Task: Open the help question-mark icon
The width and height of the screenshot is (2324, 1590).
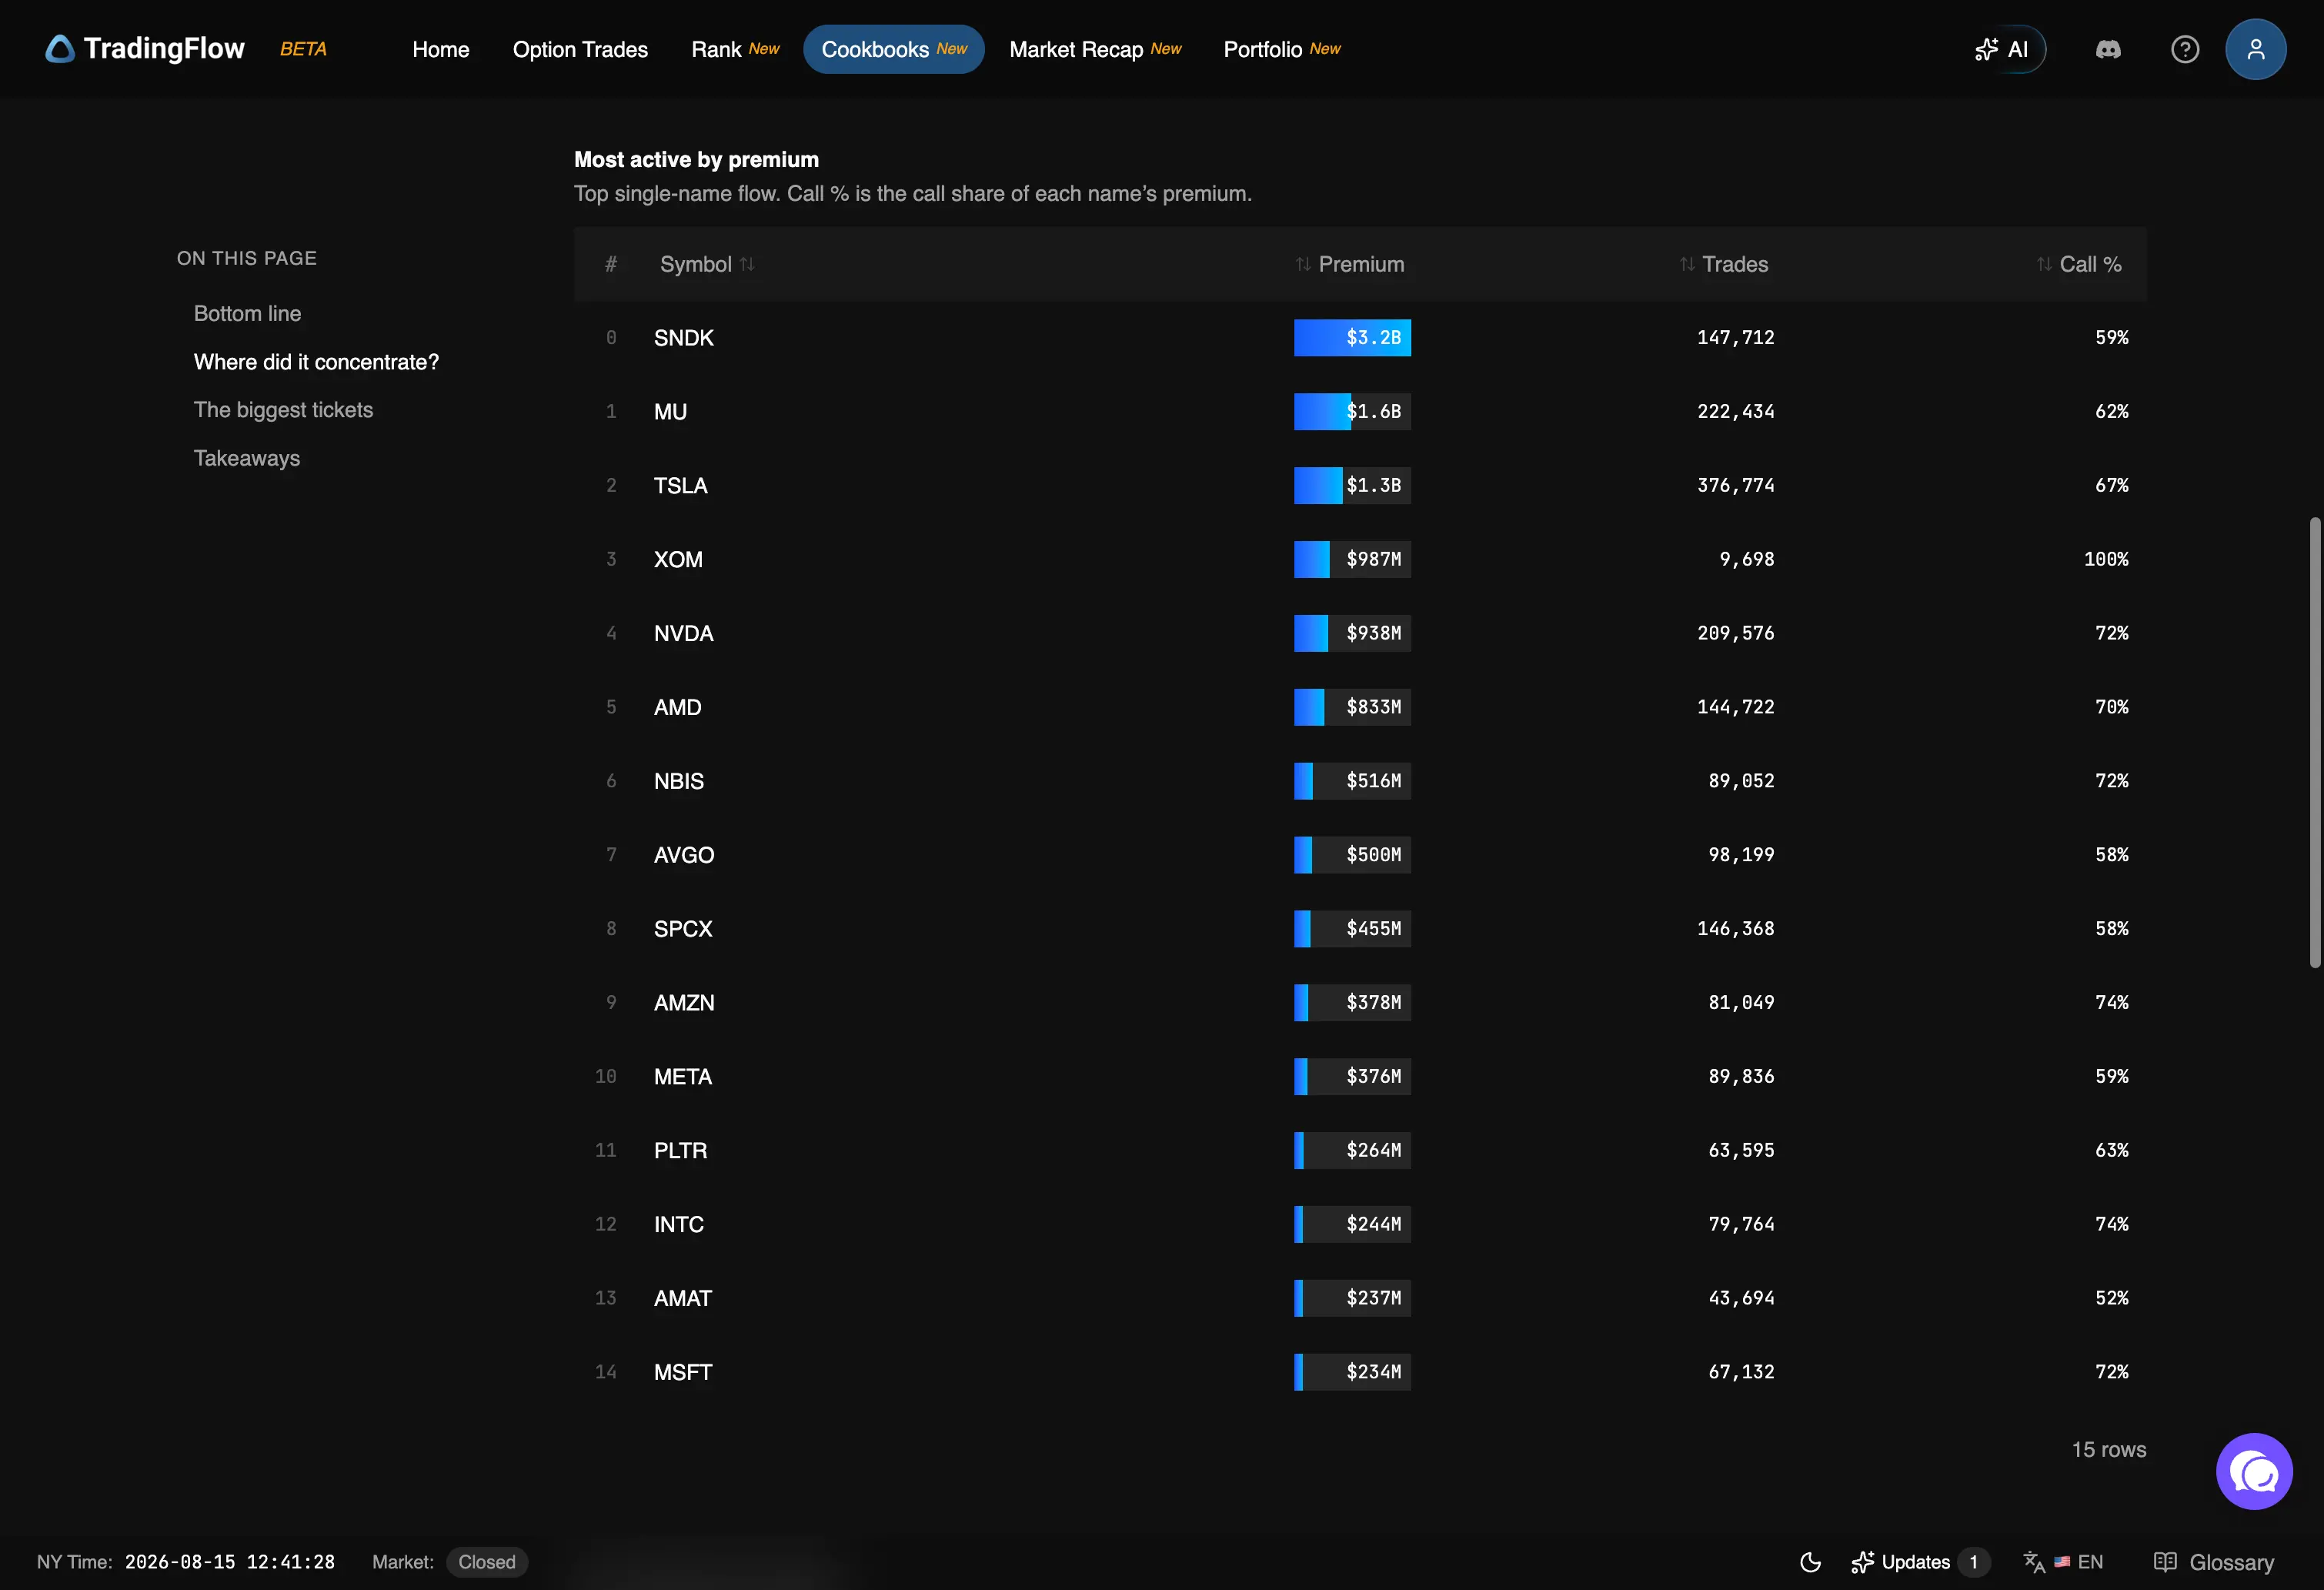Action: point(2184,49)
